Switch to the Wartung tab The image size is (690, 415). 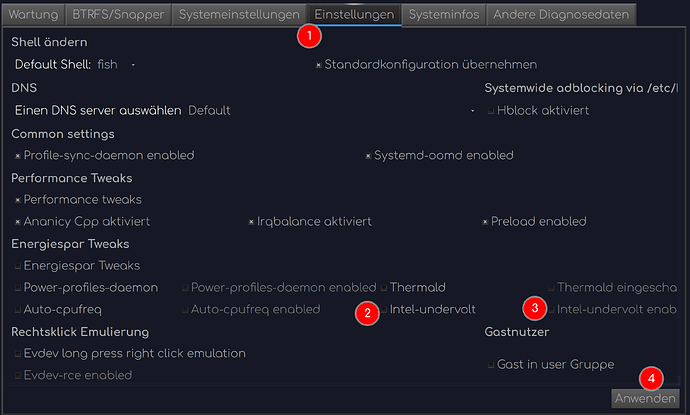click(33, 15)
